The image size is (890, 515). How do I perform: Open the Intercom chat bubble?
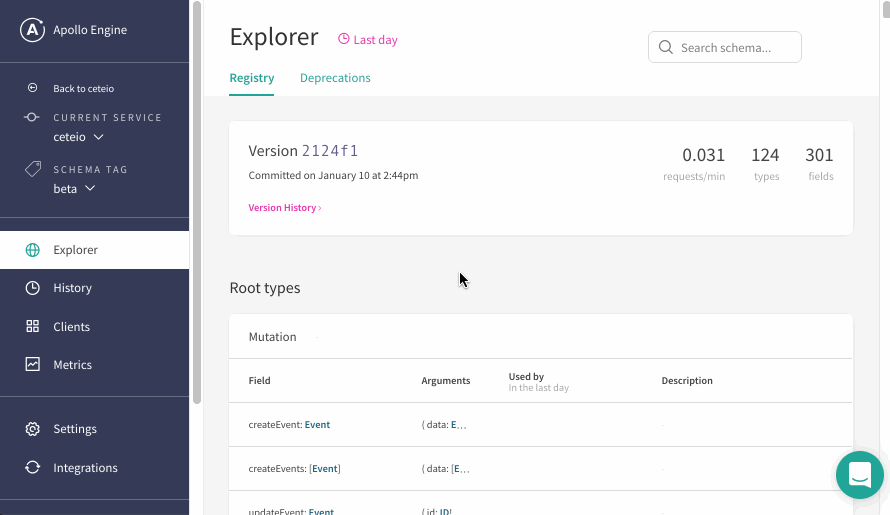pyautogui.click(x=859, y=475)
